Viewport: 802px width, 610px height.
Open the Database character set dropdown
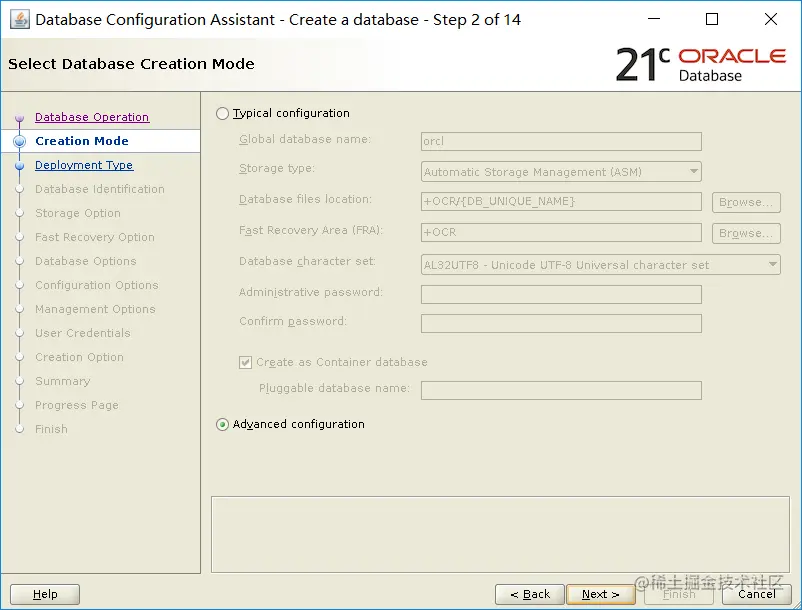tap(600, 265)
